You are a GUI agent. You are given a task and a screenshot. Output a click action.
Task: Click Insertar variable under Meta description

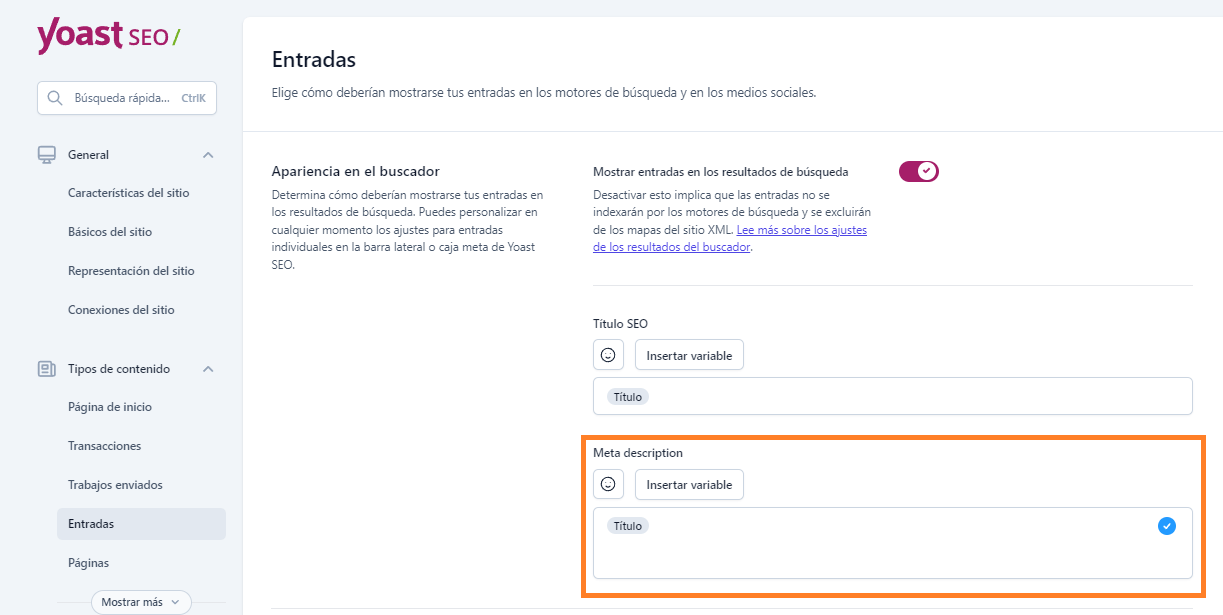[689, 484]
